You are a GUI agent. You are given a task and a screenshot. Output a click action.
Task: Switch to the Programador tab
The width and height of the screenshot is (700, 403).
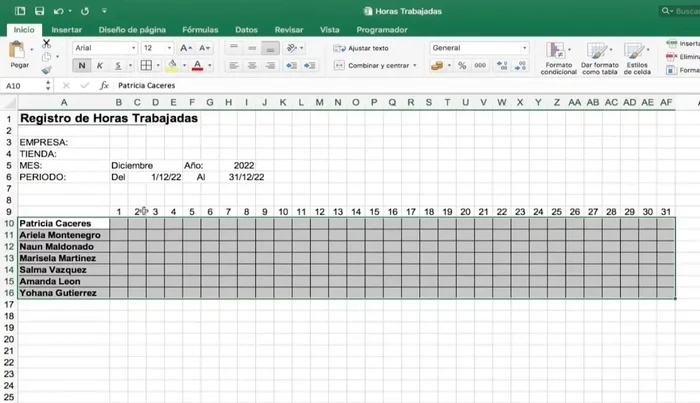coord(382,30)
